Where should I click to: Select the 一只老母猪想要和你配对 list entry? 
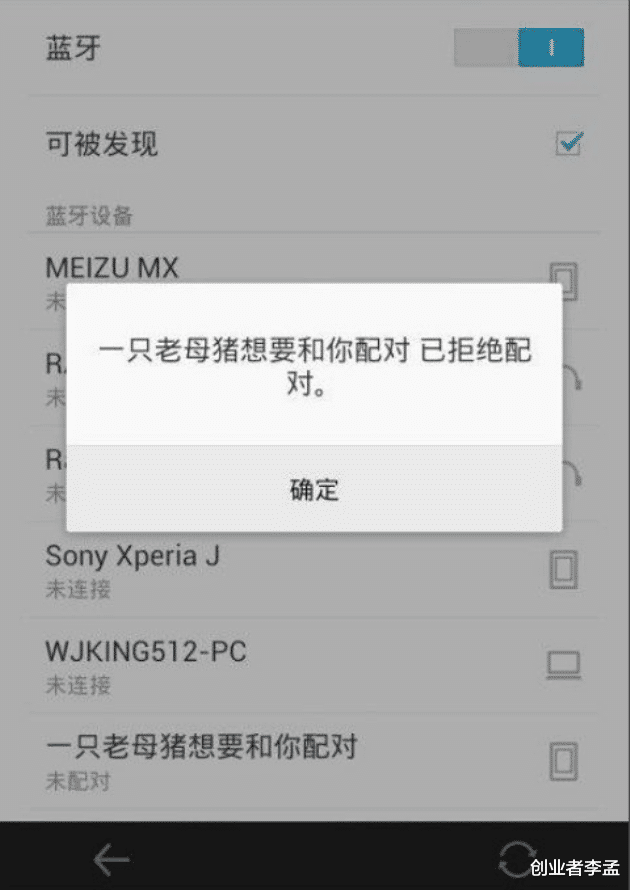314,762
